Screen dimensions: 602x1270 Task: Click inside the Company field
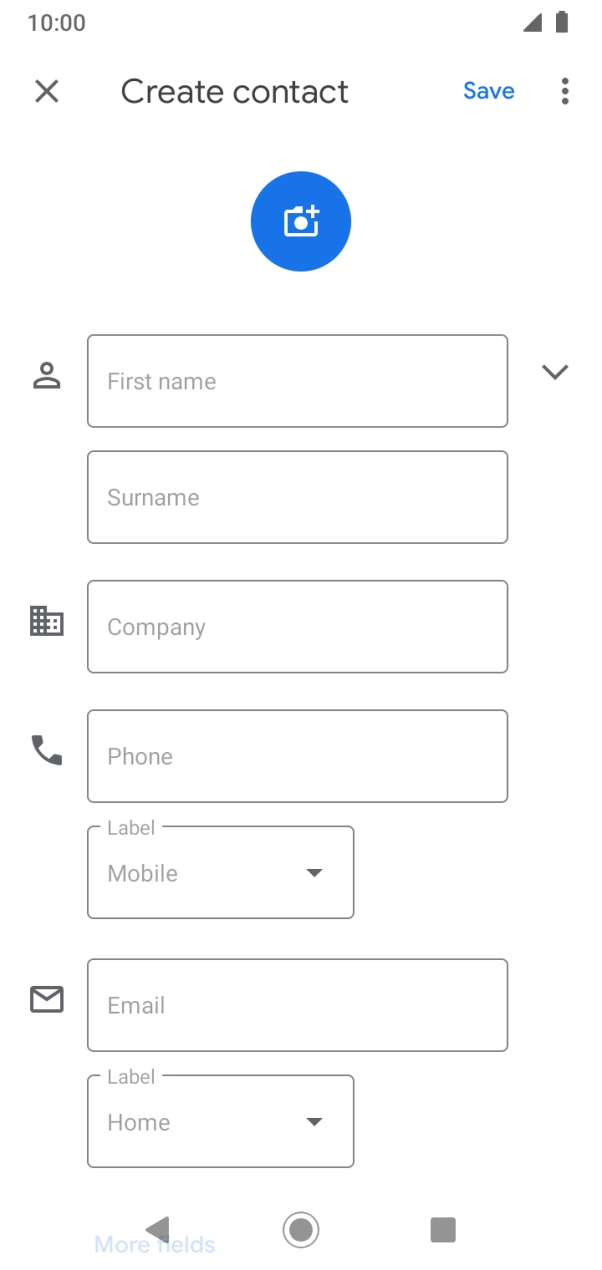click(x=297, y=626)
